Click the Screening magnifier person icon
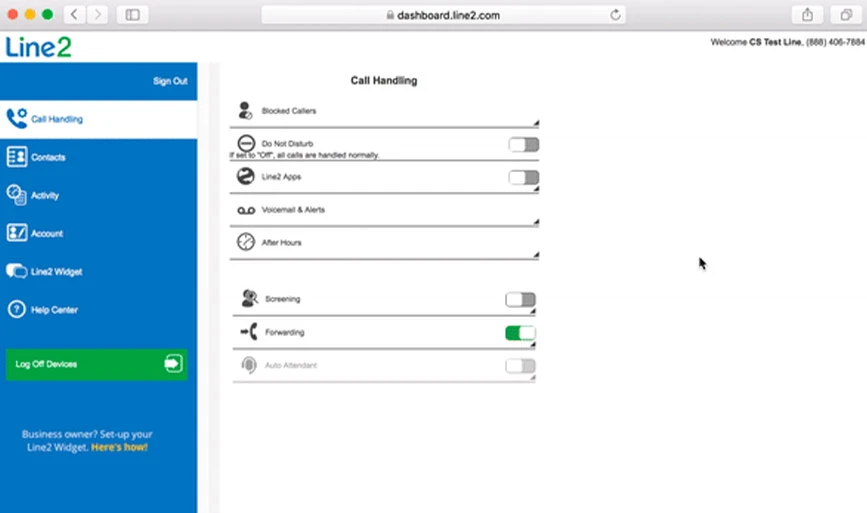Image resolution: width=867 pixels, height=513 pixels. pos(249,299)
